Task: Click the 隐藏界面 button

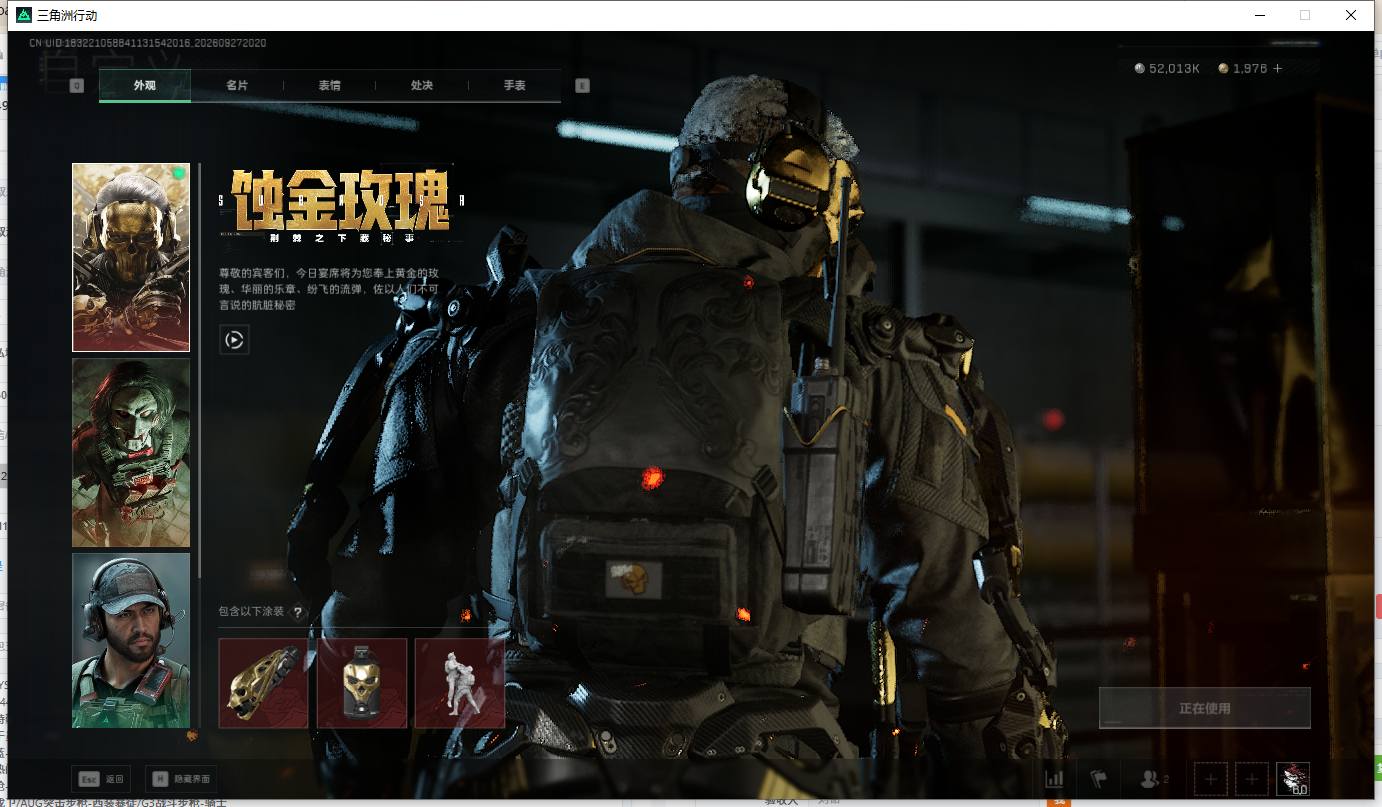Action: click(x=180, y=779)
